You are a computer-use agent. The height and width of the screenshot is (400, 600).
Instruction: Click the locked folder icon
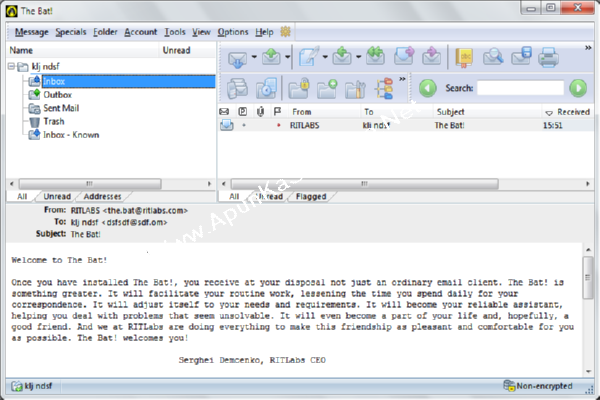tap(299, 88)
